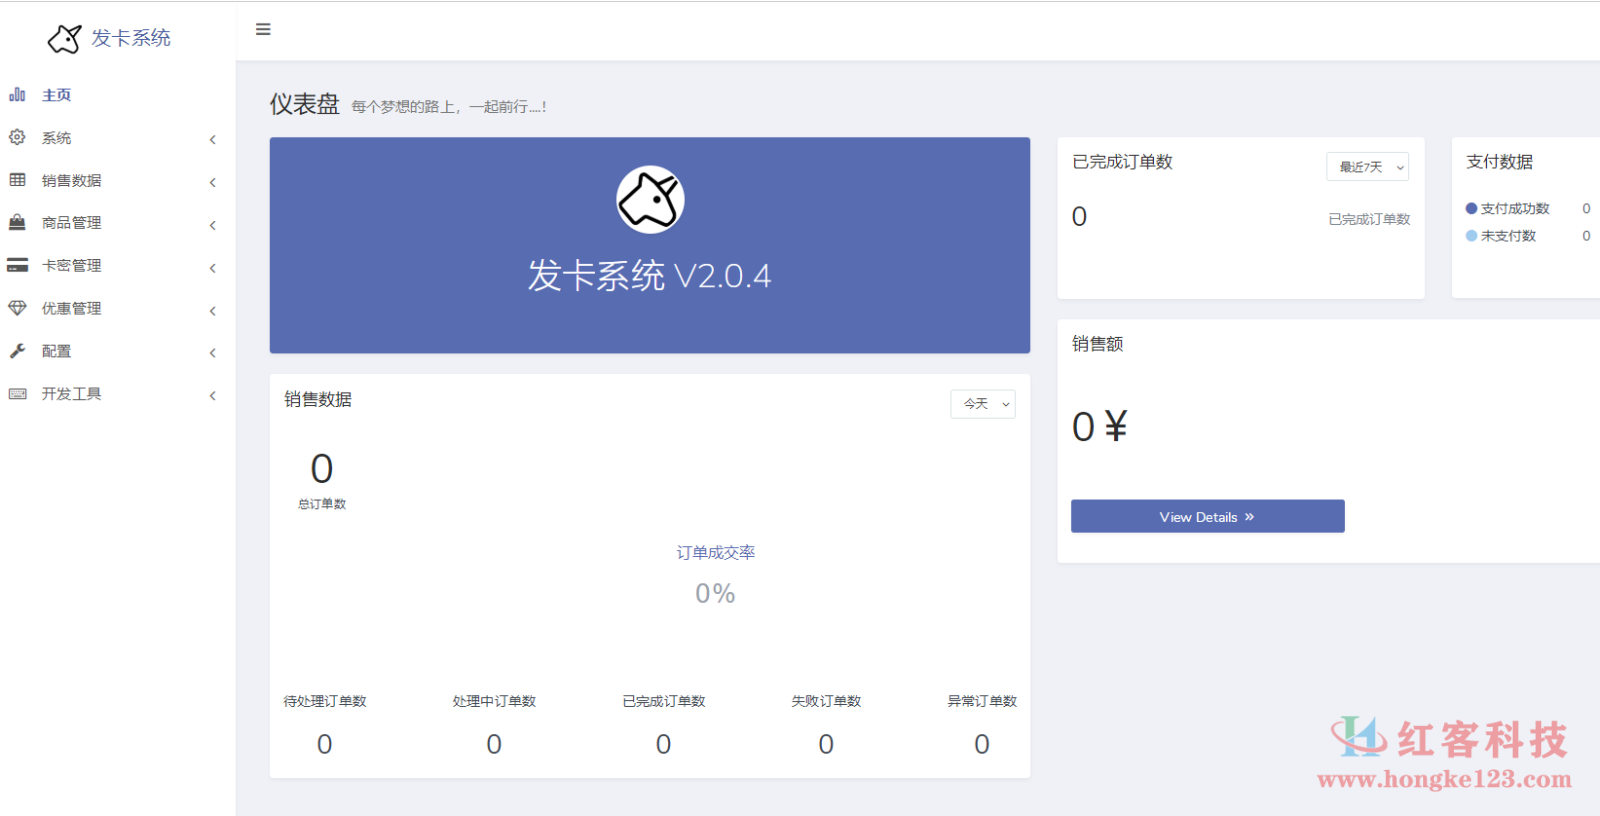Open the 最近7天 period dropdown
Screen dimensions: 1600x816
click(1367, 167)
